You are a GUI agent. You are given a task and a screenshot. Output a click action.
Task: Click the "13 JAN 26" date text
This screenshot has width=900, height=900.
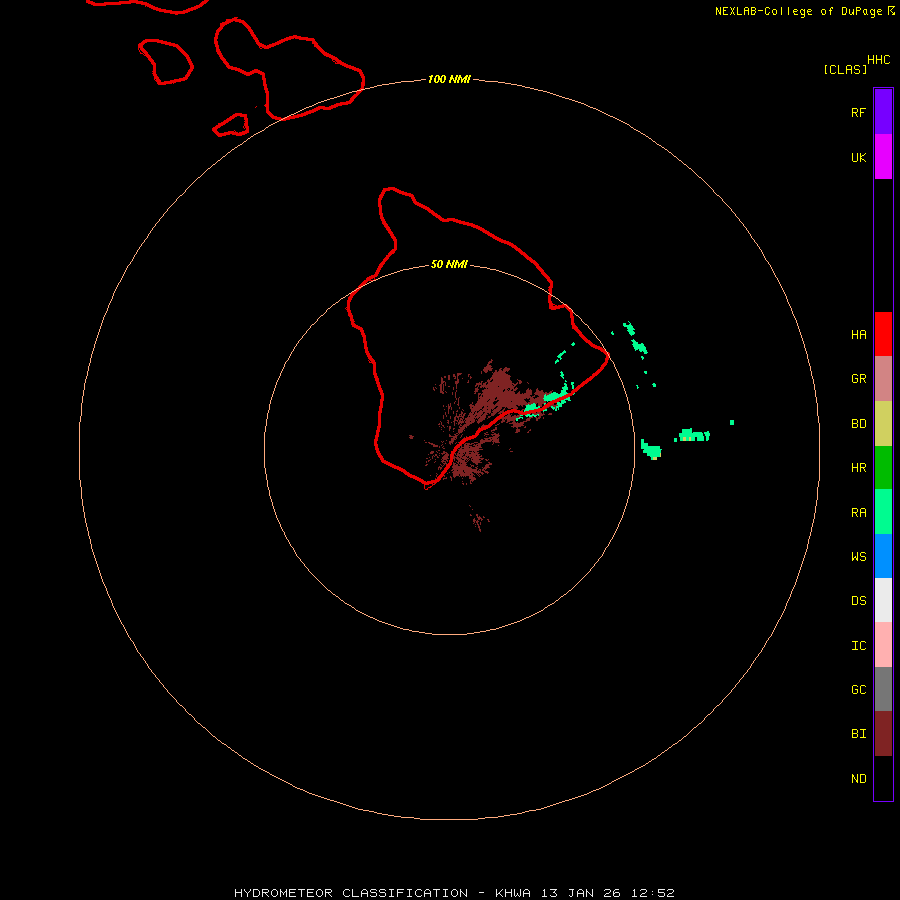click(x=580, y=893)
